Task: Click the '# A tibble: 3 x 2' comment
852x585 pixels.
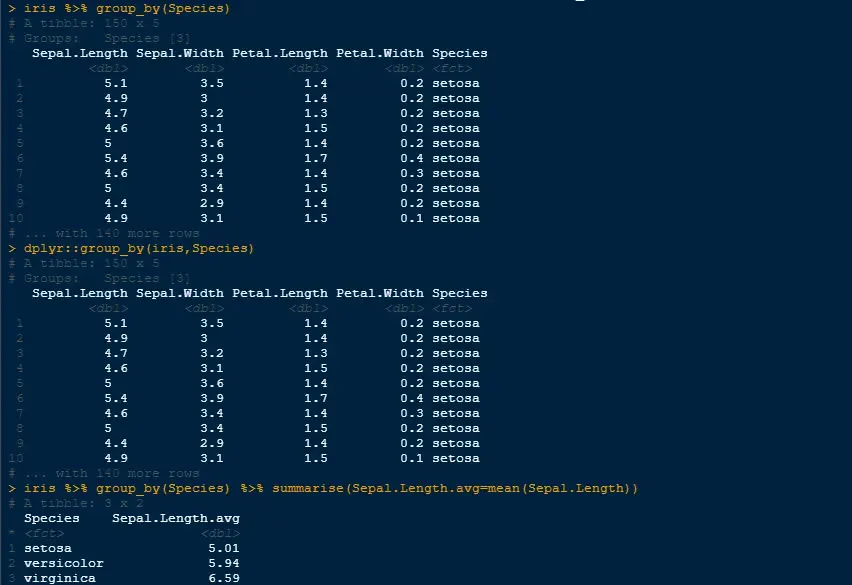Action: 76,503
